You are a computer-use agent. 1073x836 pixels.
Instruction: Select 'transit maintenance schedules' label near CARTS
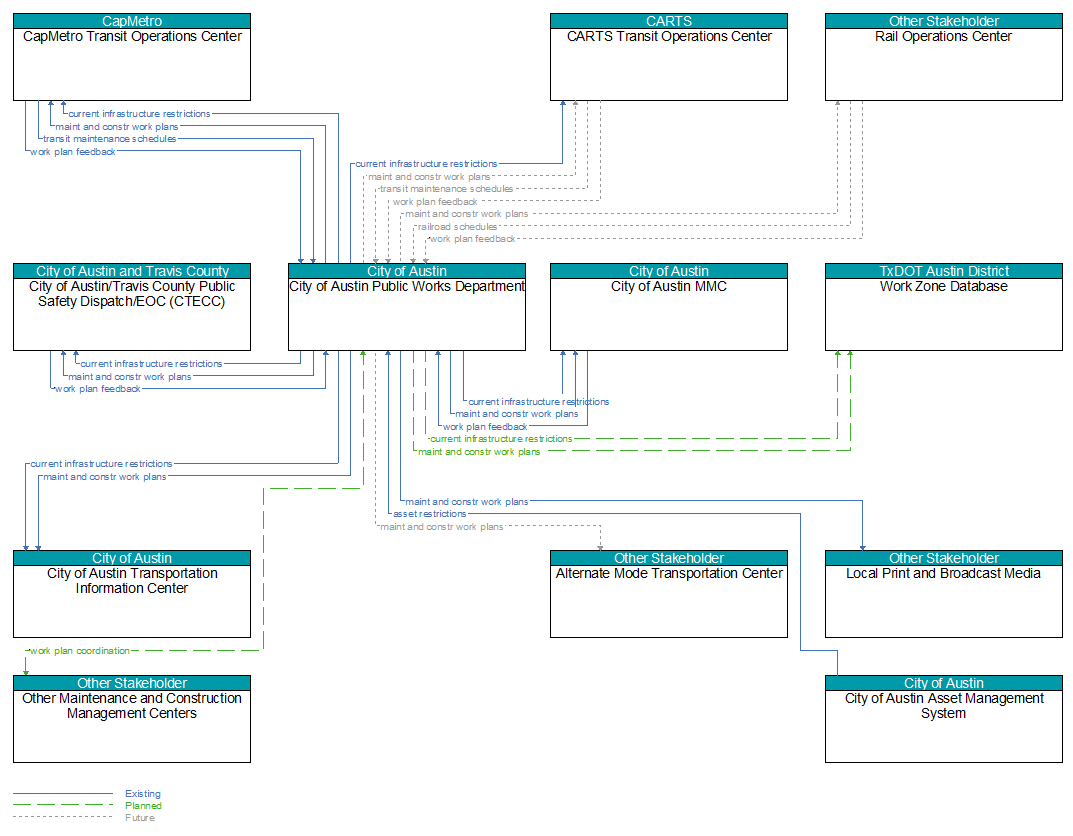446,189
